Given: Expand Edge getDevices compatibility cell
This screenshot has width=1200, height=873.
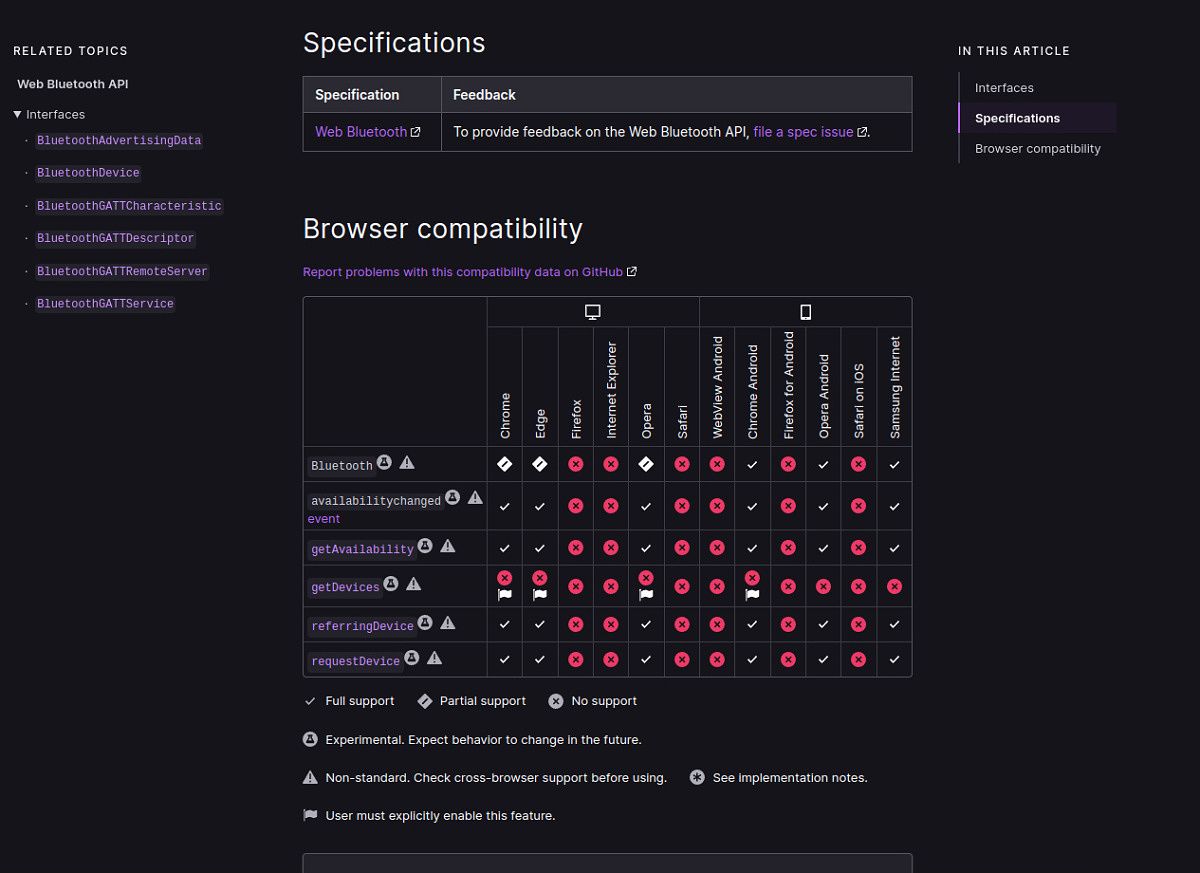Looking at the screenshot, I should point(540,586).
